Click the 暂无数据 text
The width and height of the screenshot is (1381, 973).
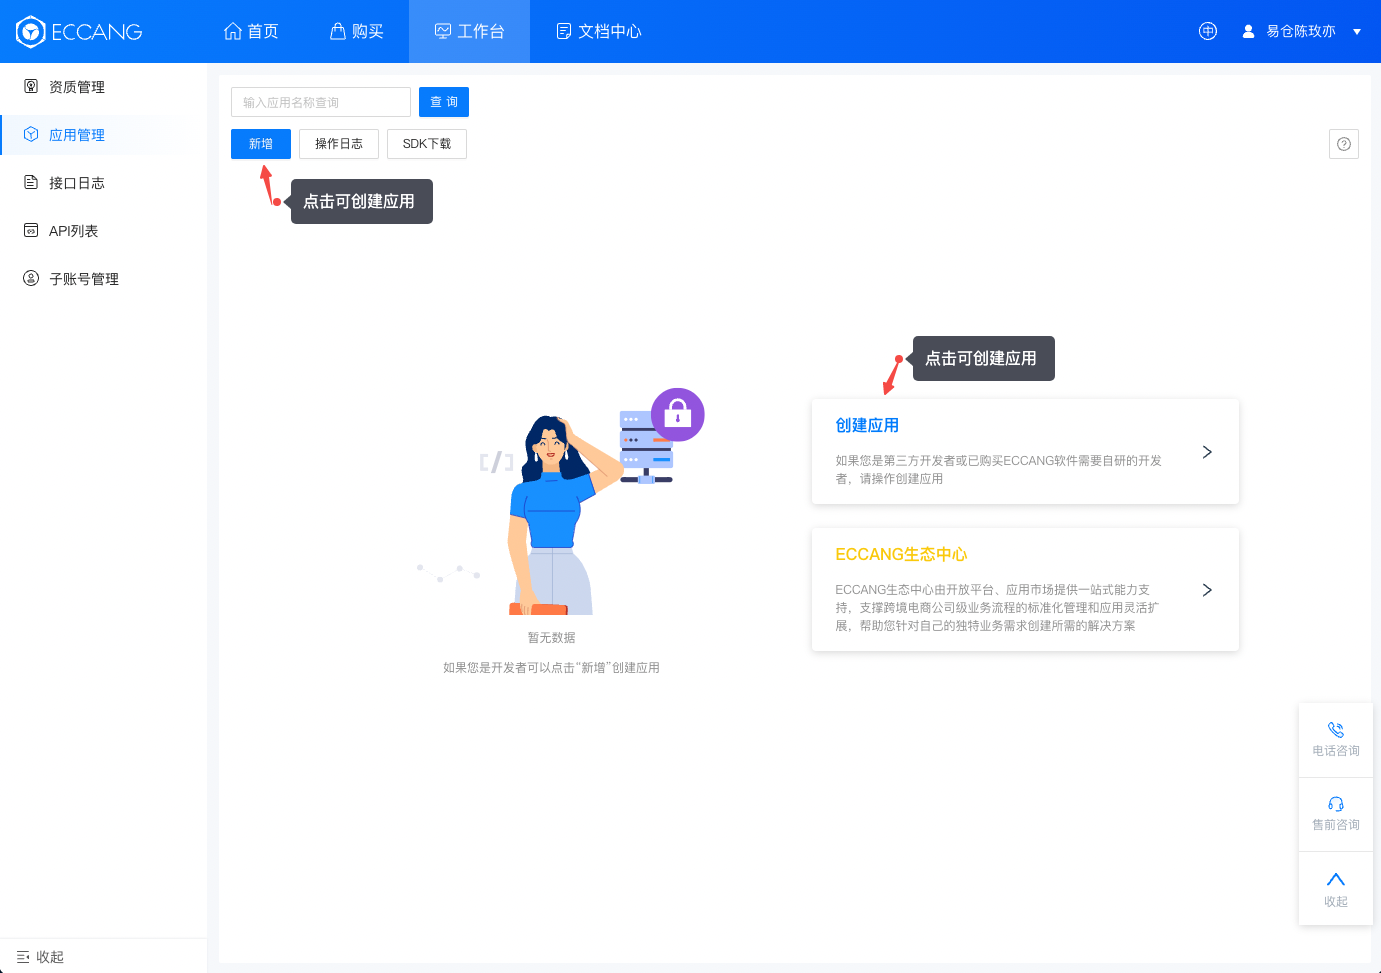click(x=552, y=638)
